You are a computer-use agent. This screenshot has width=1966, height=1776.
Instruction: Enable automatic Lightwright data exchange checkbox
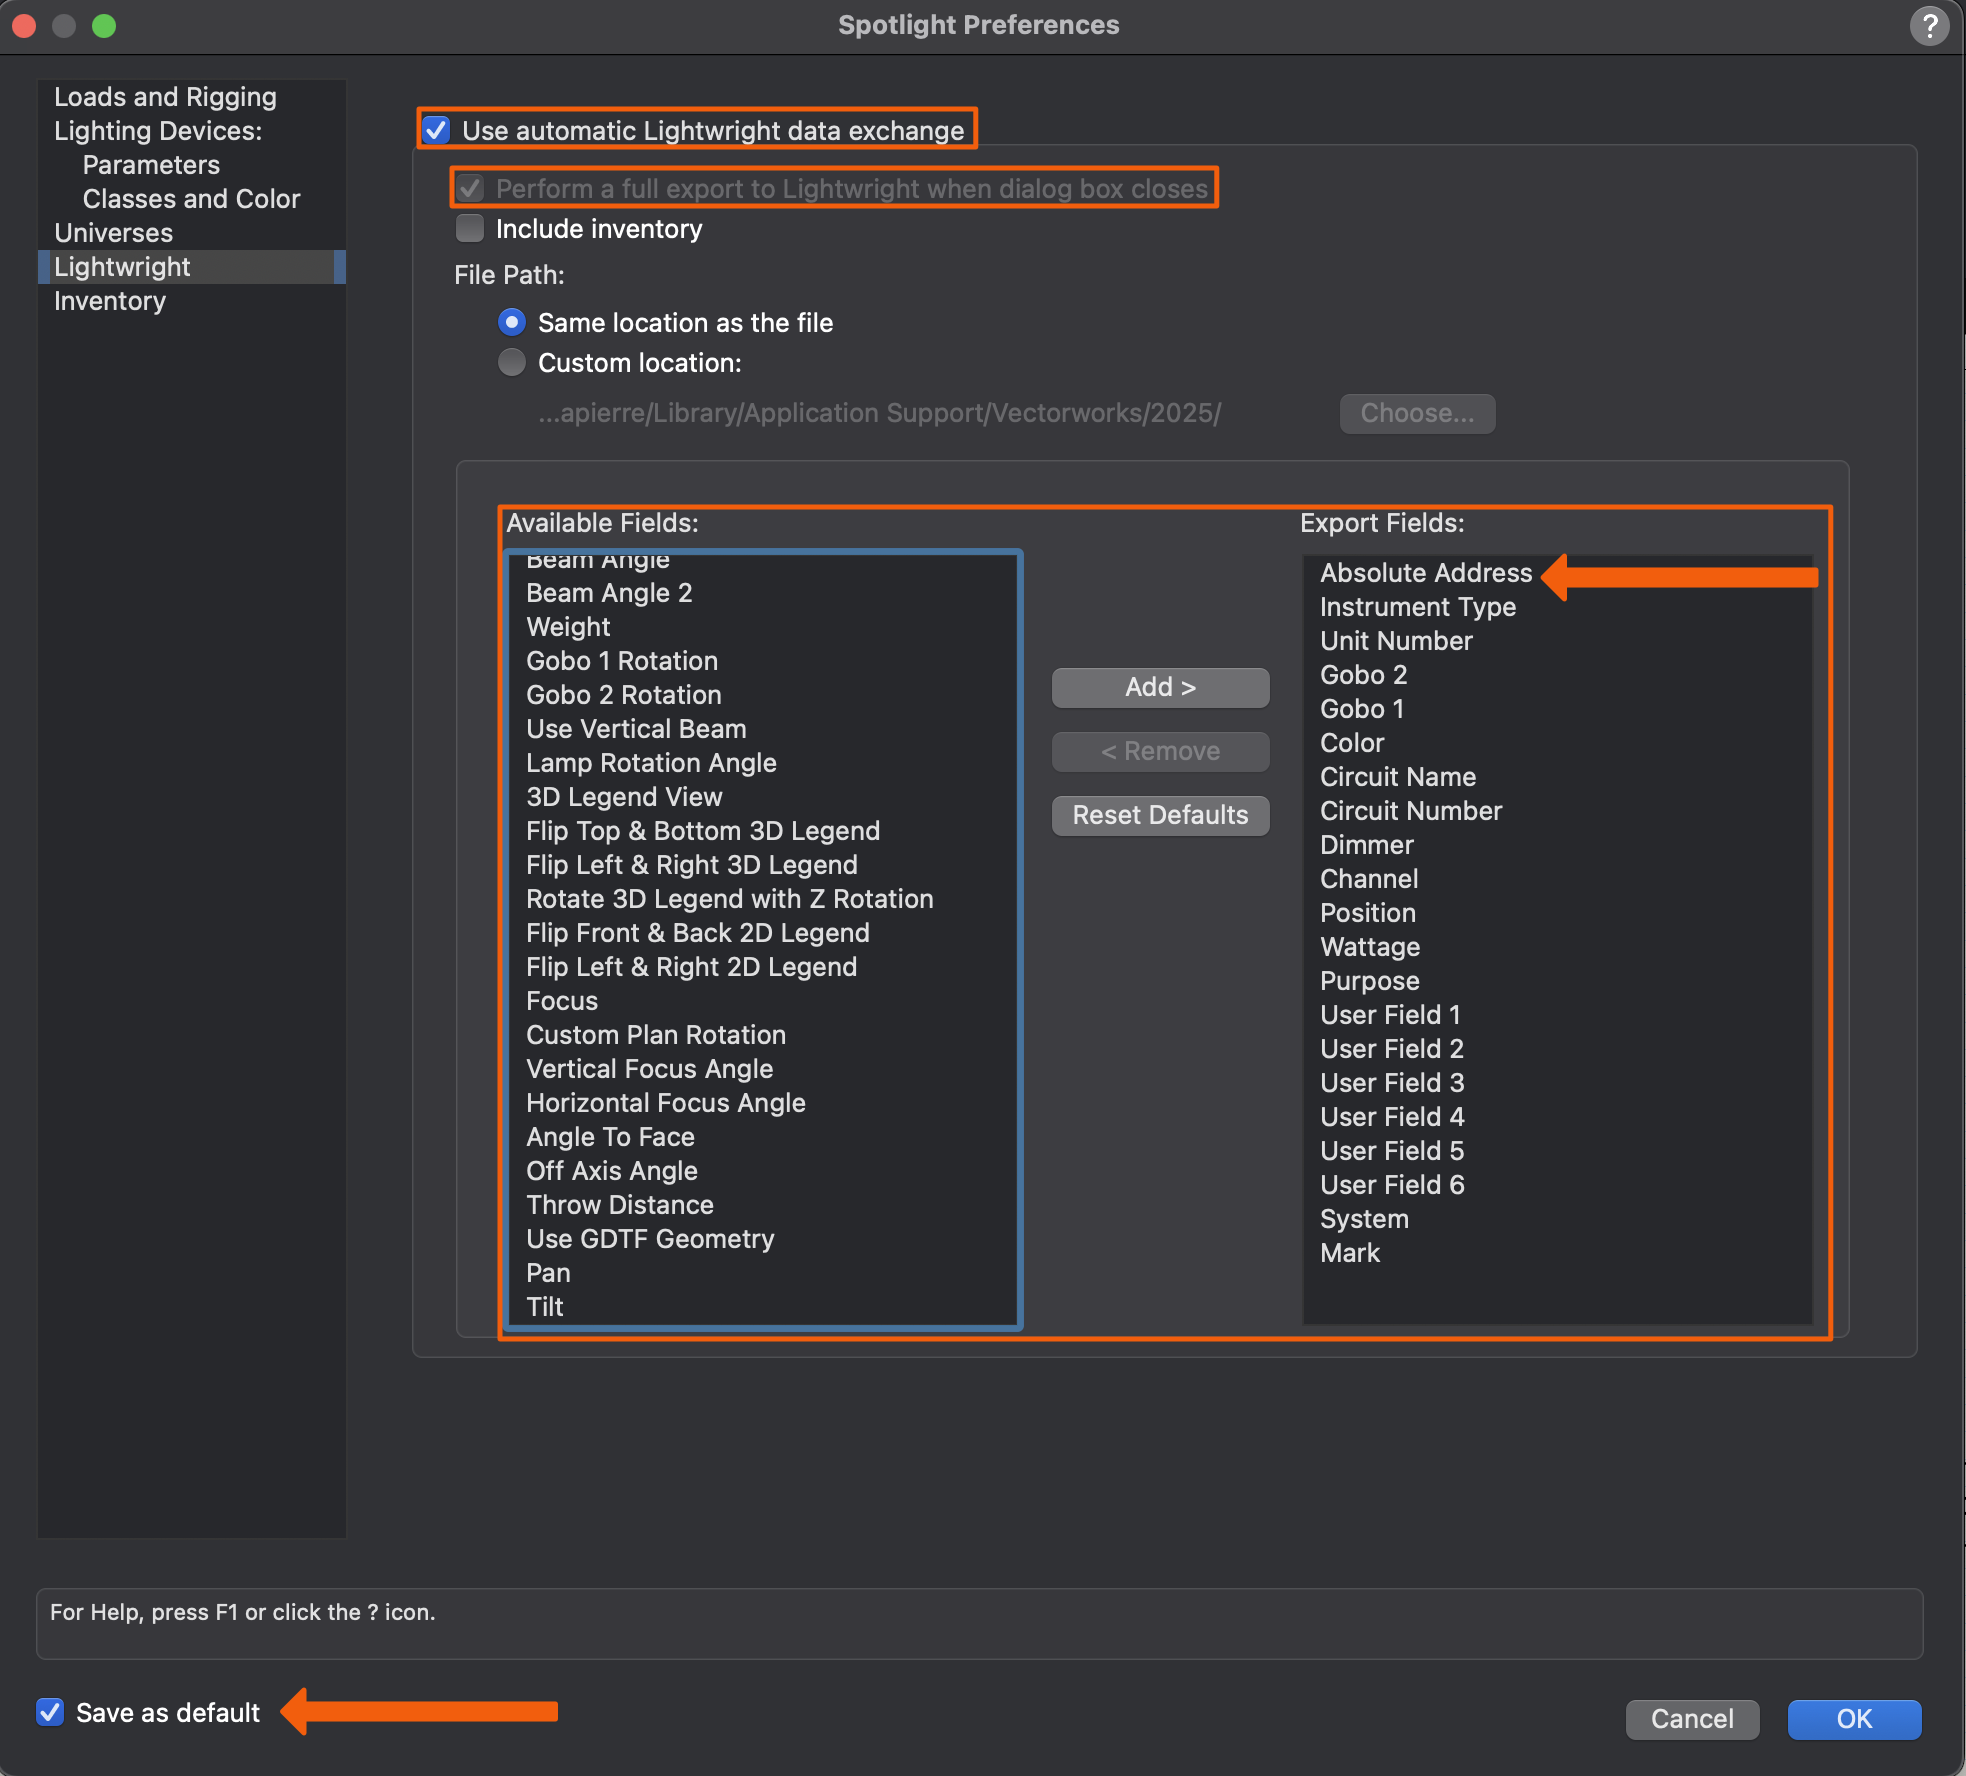coord(437,131)
